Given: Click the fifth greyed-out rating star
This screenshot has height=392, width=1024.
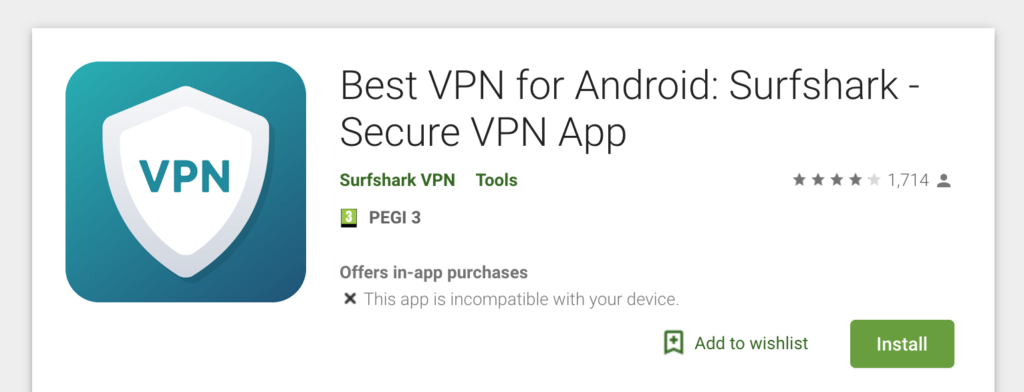Looking at the screenshot, I should tap(874, 180).
